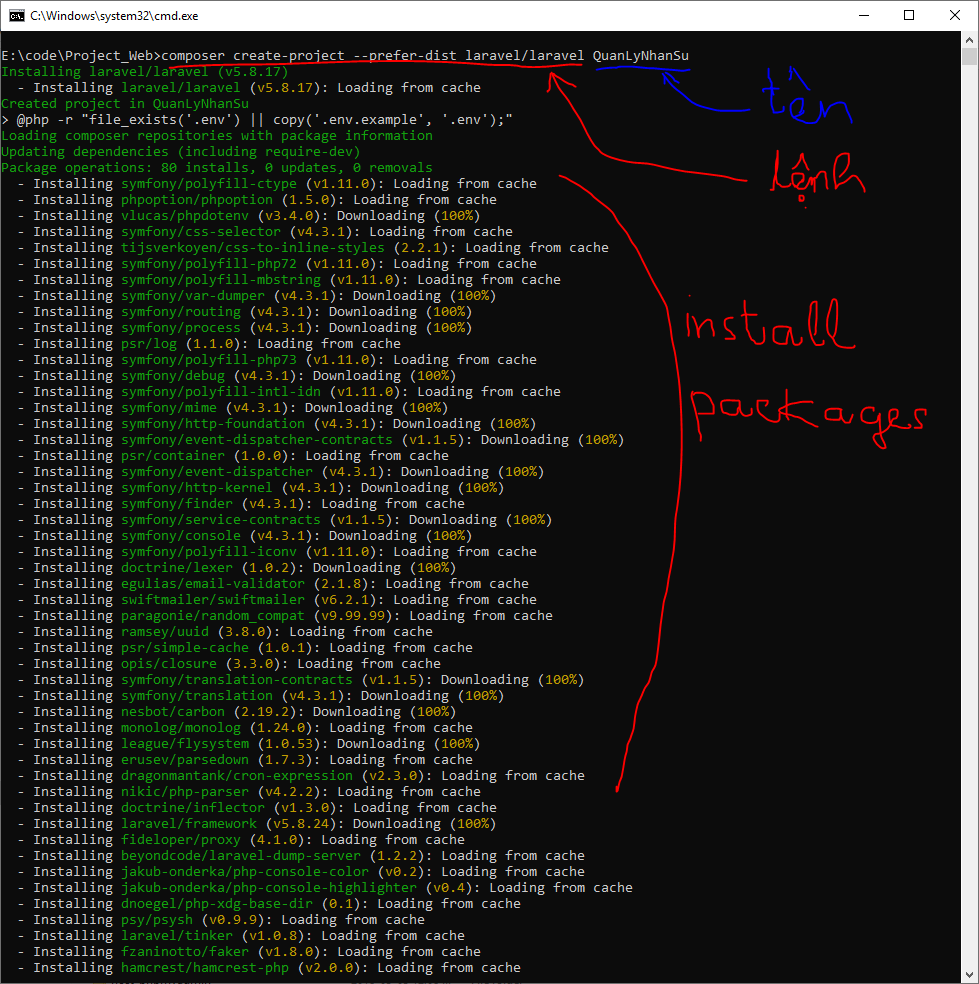Close the cmd.exe window
The width and height of the screenshot is (979, 984).
point(955,16)
